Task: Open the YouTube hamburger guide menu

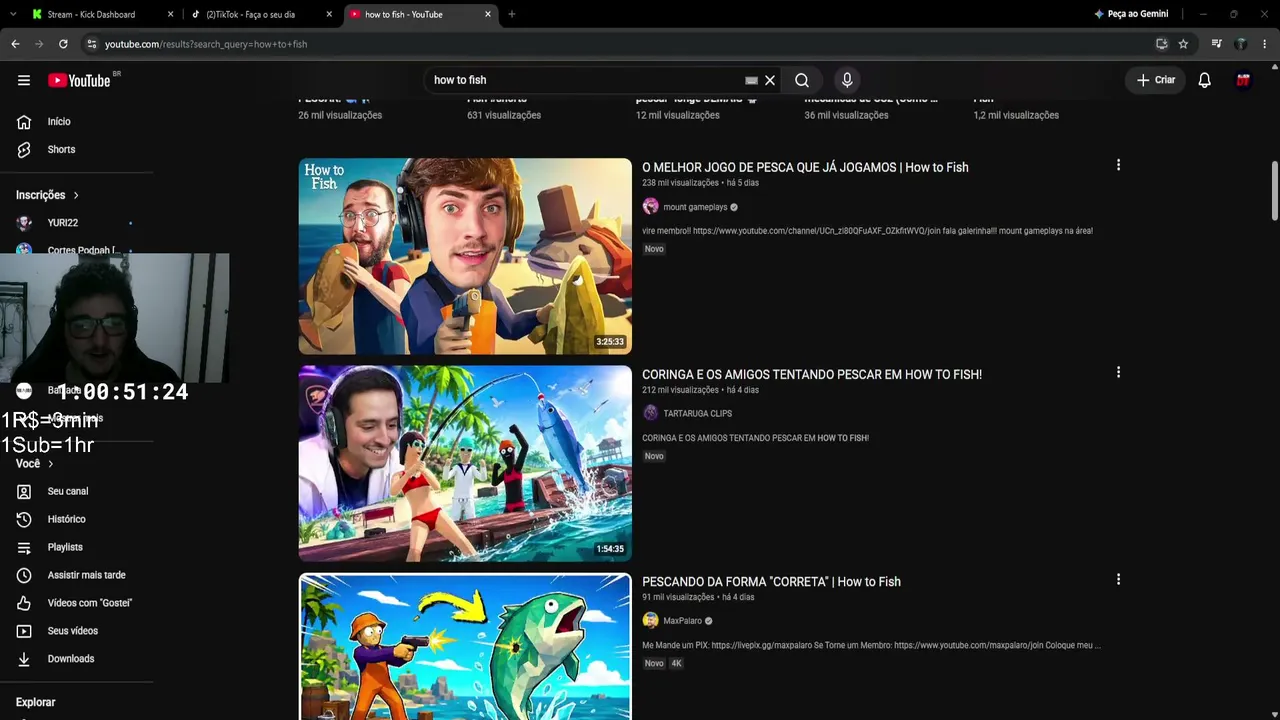Action: (x=24, y=80)
